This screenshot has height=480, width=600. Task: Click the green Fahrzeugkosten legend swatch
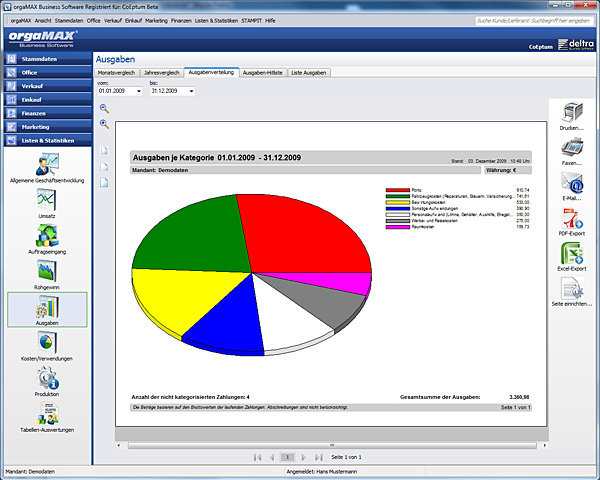pyautogui.click(x=398, y=196)
